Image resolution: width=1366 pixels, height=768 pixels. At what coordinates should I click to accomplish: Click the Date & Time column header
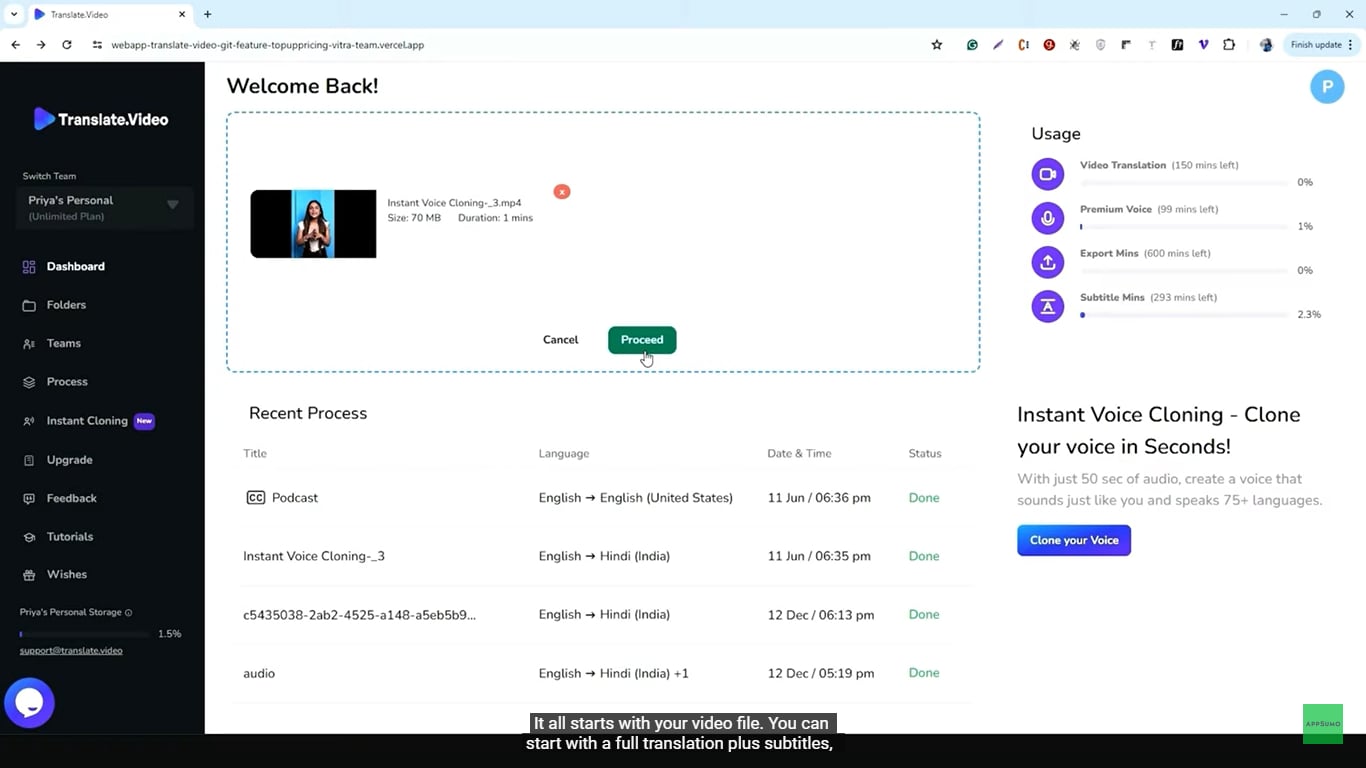point(799,453)
